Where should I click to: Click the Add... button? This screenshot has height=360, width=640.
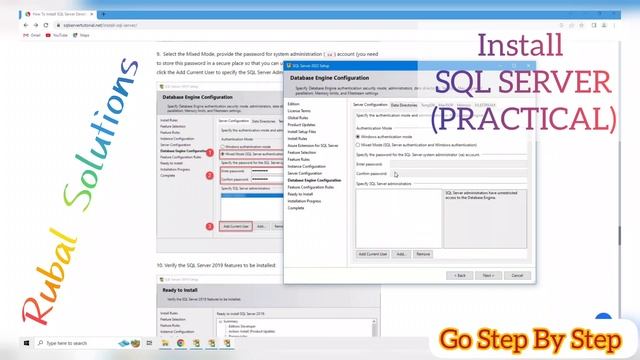tap(401, 254)
